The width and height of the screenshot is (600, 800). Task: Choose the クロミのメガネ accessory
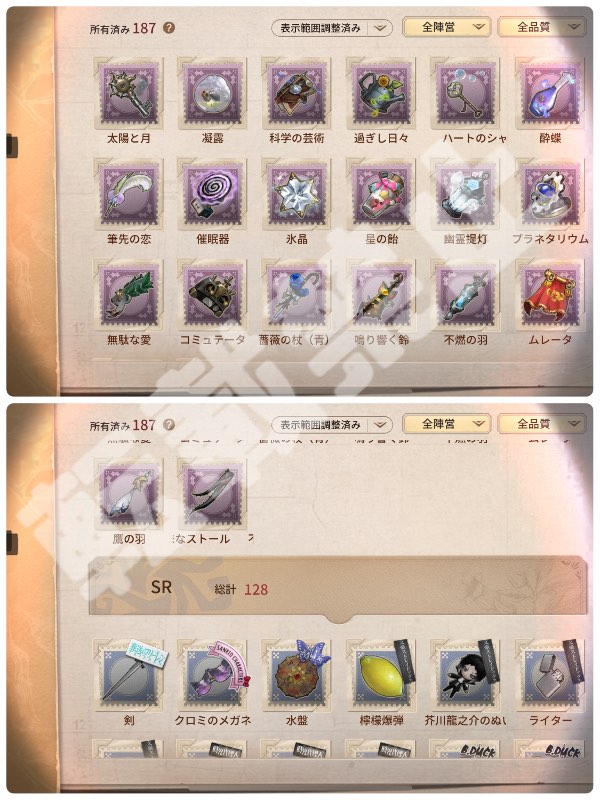point(212,674)
